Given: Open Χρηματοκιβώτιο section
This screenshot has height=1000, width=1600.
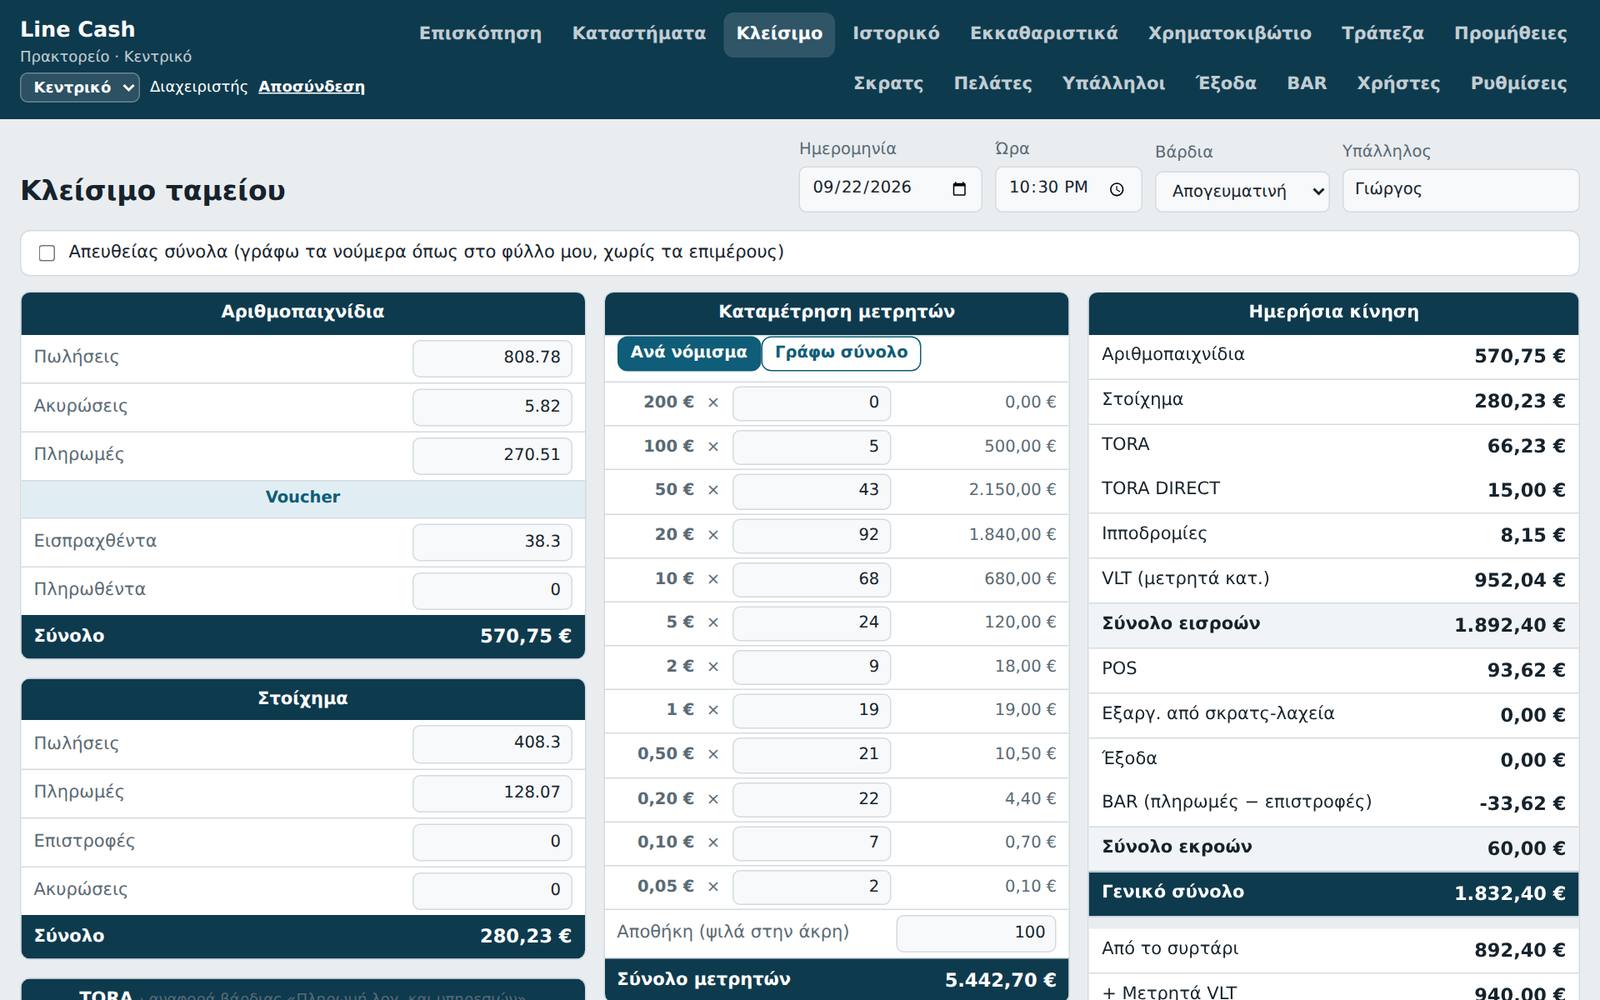Looking at the screenshot, I should pos(1230,34).
